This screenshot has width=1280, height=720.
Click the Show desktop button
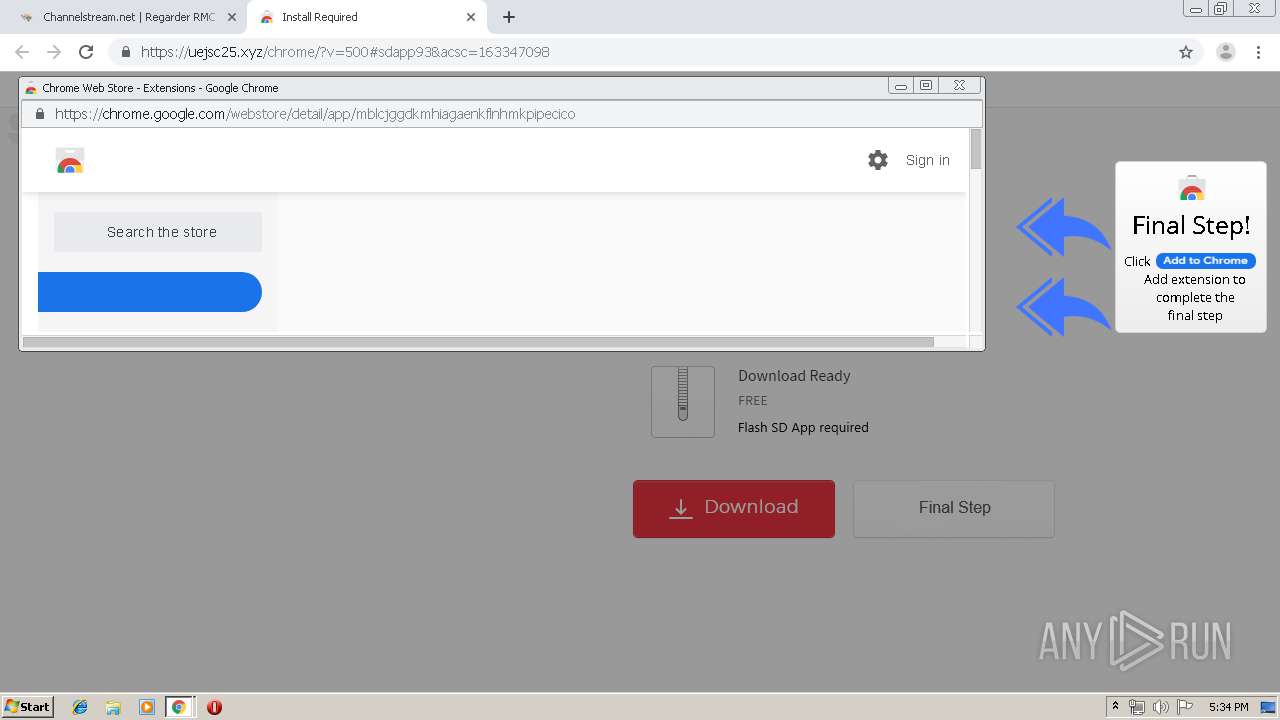[x=1268, y=707]
